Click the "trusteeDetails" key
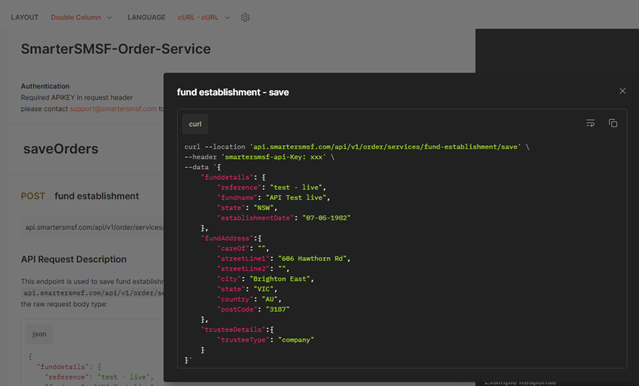 point(233,330)
